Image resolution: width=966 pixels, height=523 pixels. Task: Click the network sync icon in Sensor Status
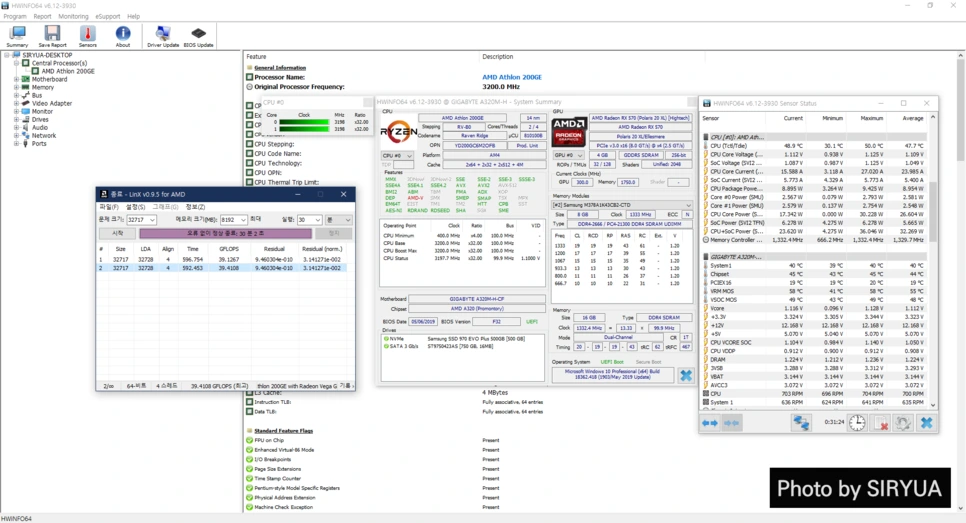click(801, 423)
